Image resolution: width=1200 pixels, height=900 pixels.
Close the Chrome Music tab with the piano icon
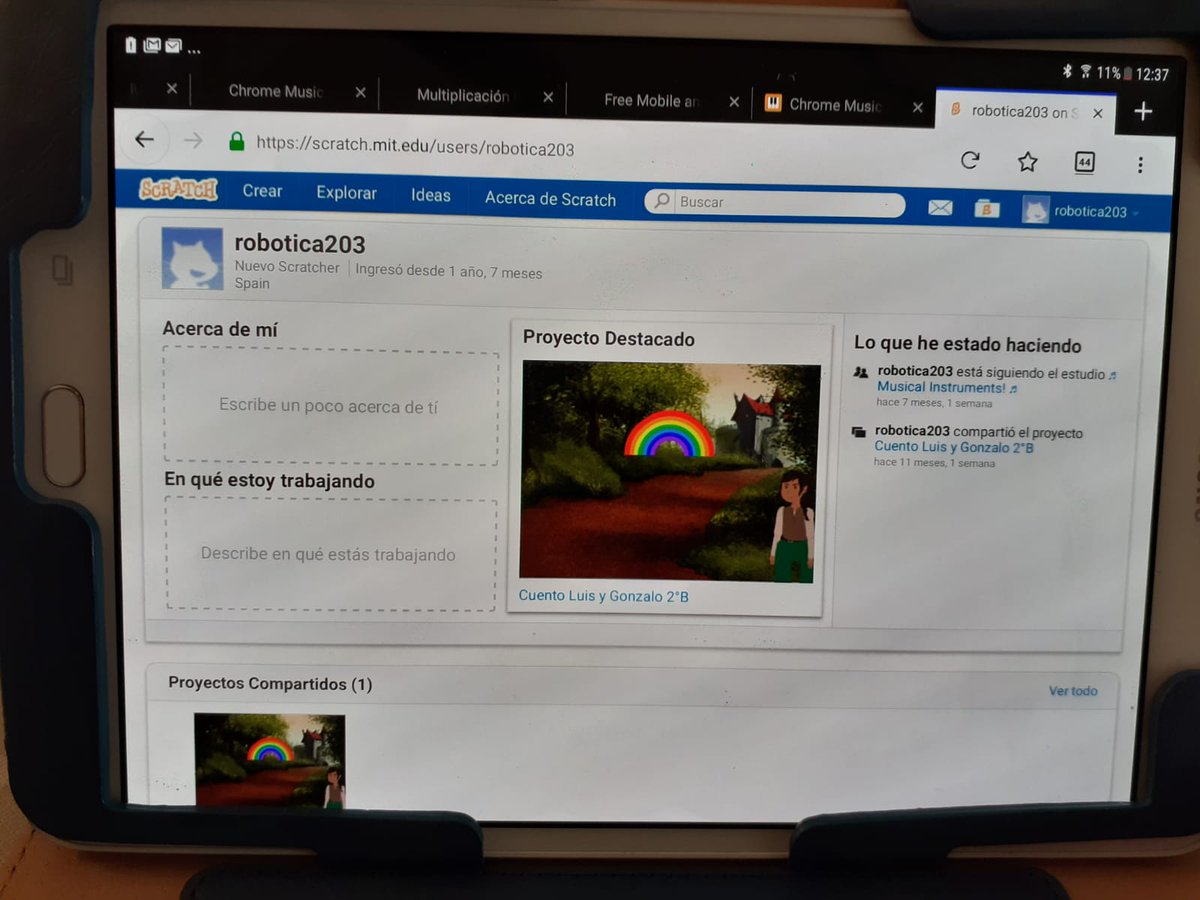(x=917, y=106)
